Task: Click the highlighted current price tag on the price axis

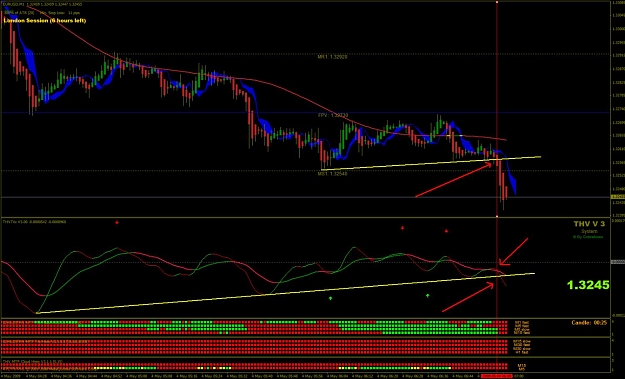Action: click(x=618, y=197)
